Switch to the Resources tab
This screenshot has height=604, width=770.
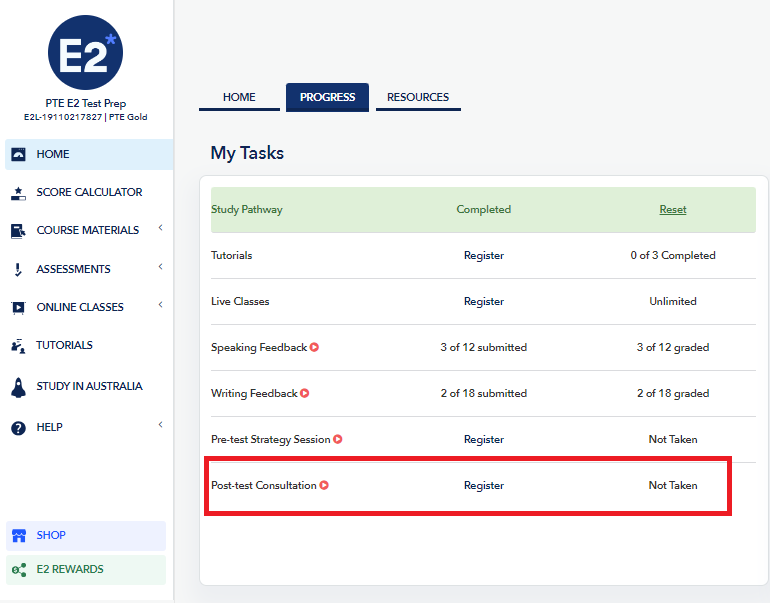(418, 97)
